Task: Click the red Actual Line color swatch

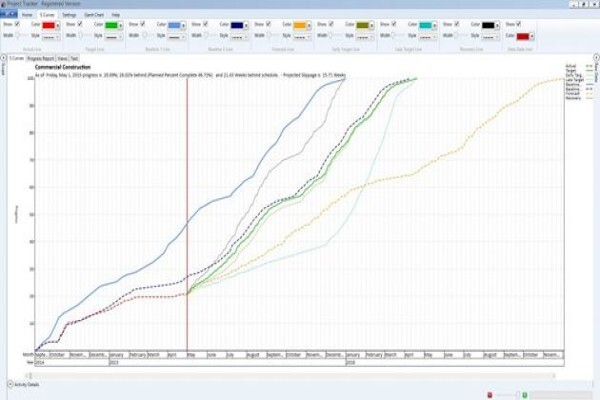Action: [x=49, y=25]
